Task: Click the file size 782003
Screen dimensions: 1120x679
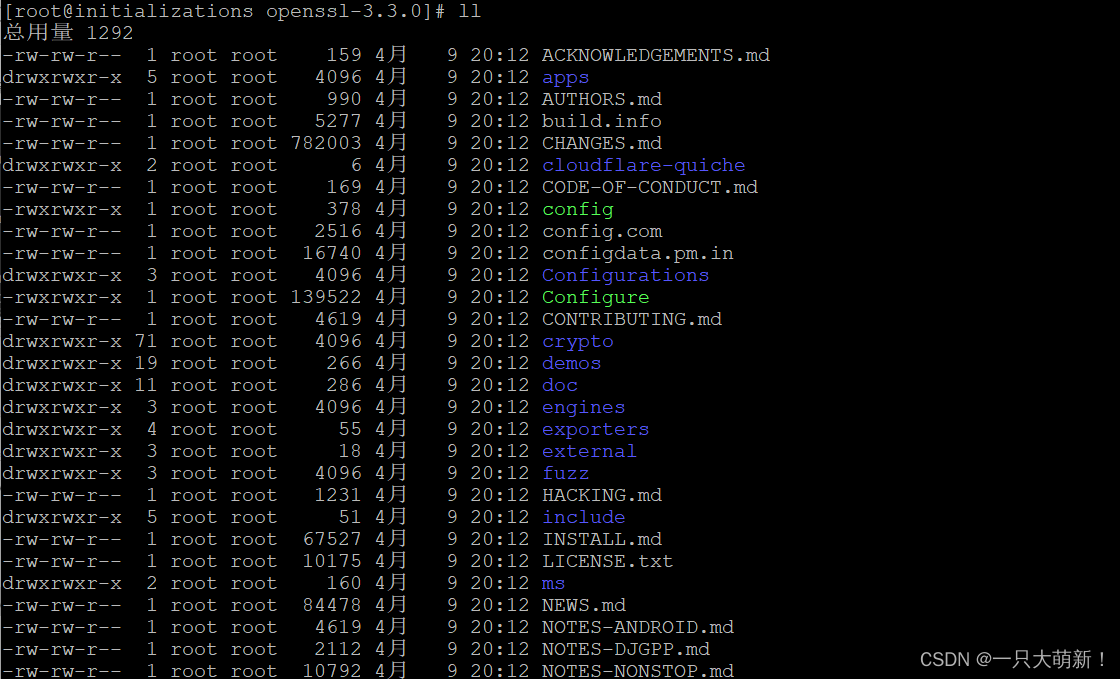Action: (x=326, y=144)
